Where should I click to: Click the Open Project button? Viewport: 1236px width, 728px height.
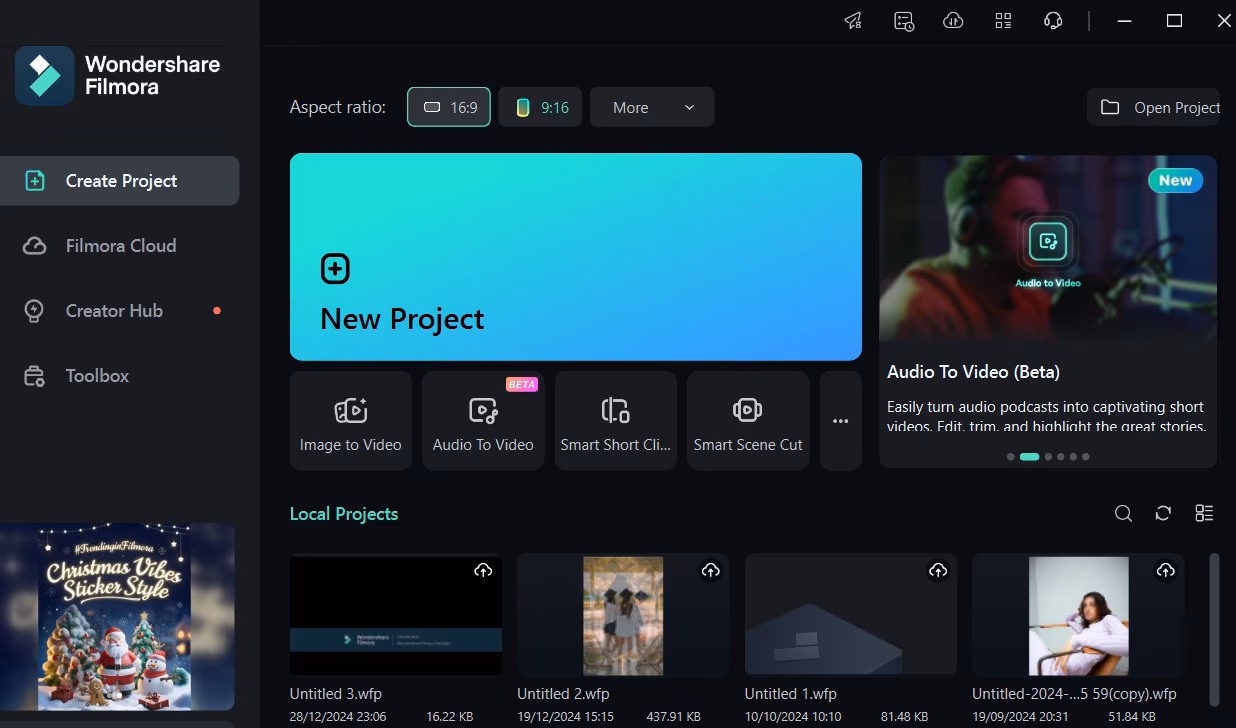pos(1154,107)
